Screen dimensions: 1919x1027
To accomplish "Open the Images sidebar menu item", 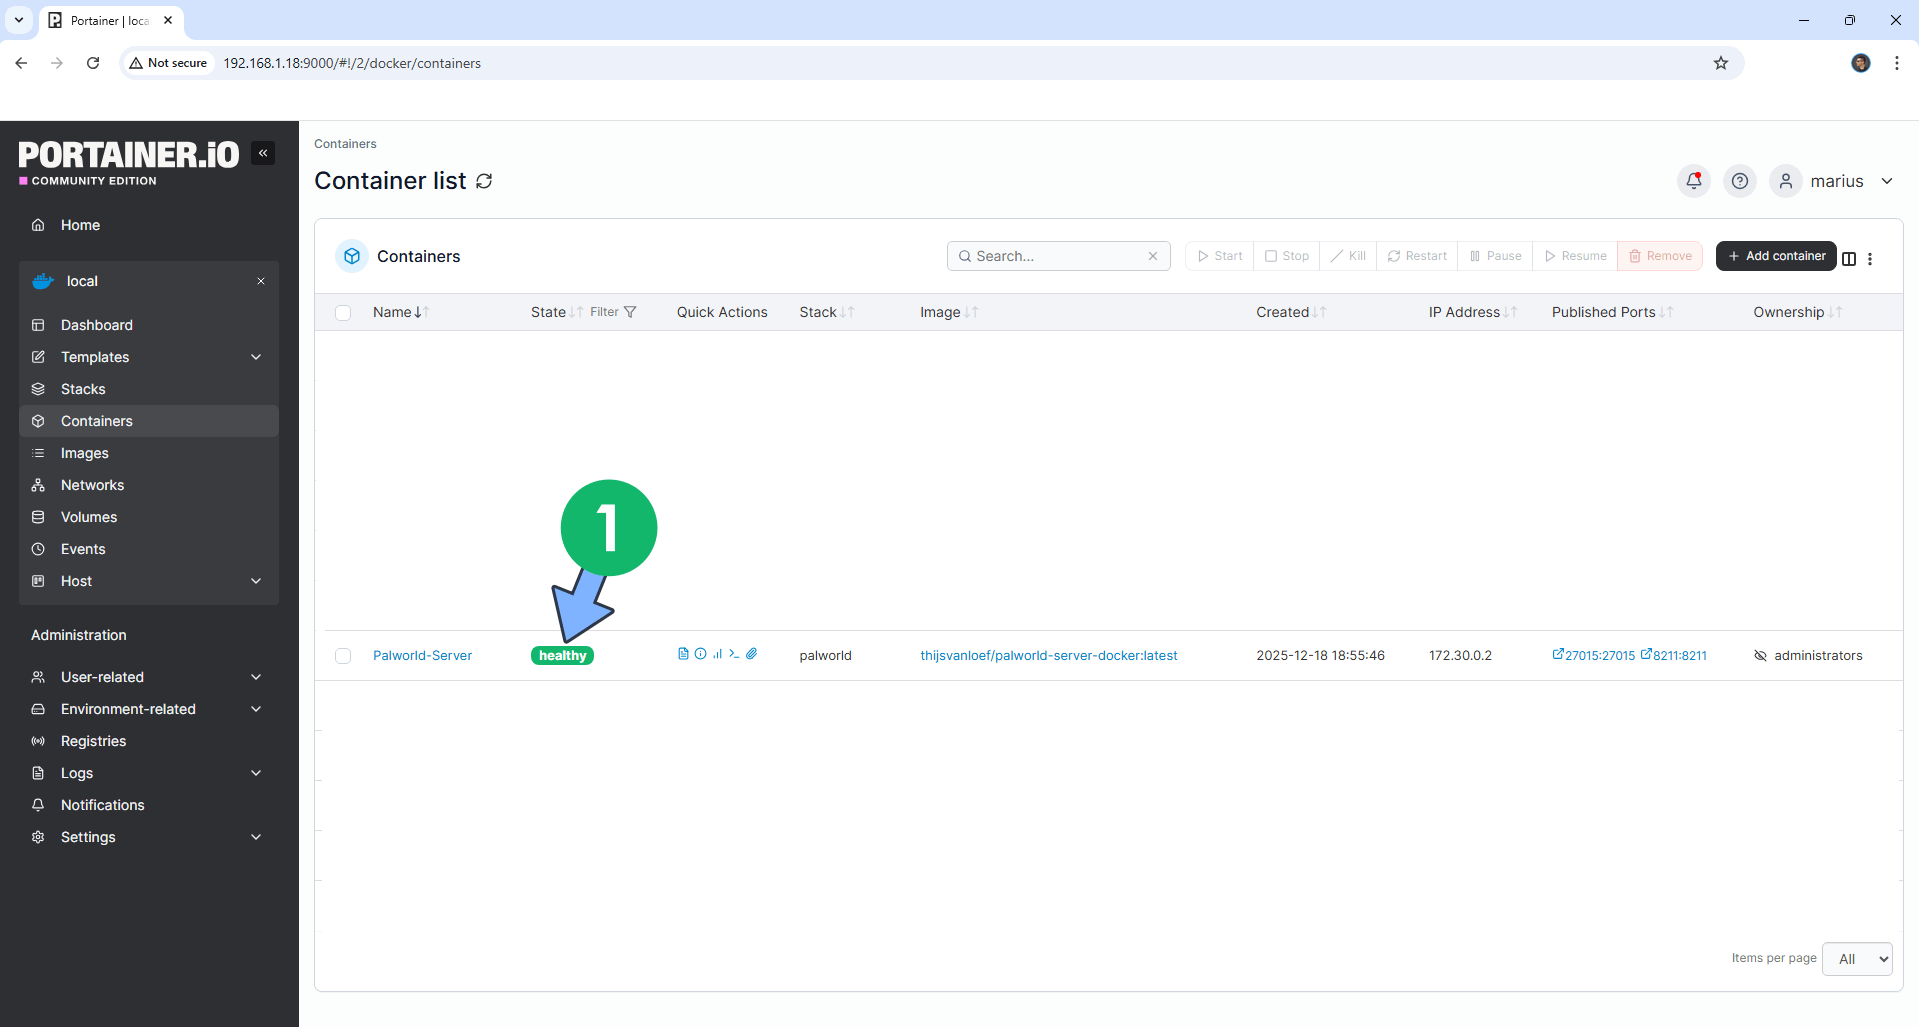I will click(84, 453).
